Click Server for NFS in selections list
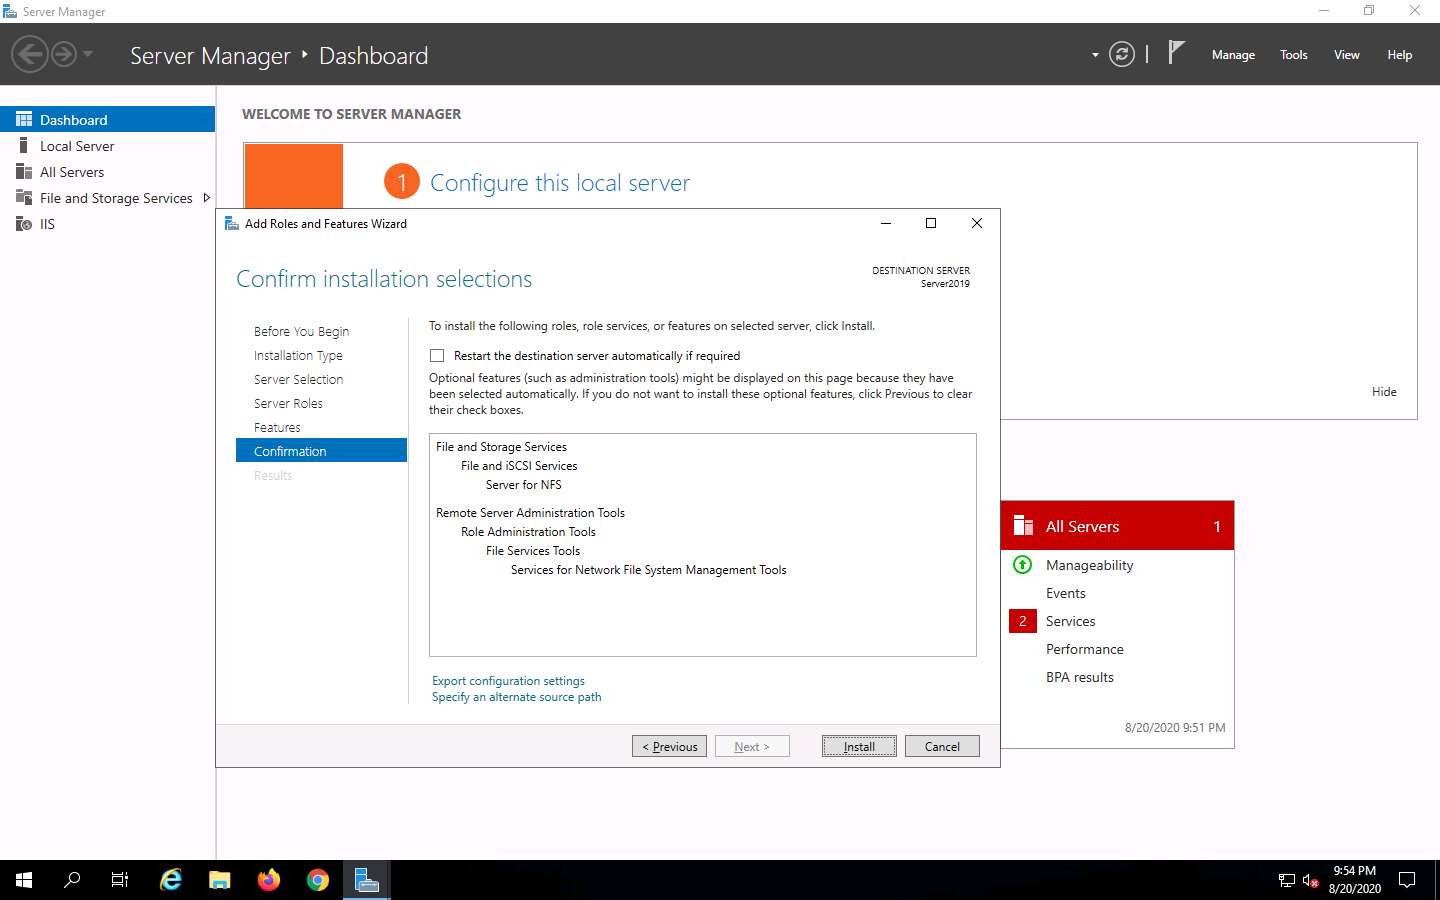 tap(523, 485)
